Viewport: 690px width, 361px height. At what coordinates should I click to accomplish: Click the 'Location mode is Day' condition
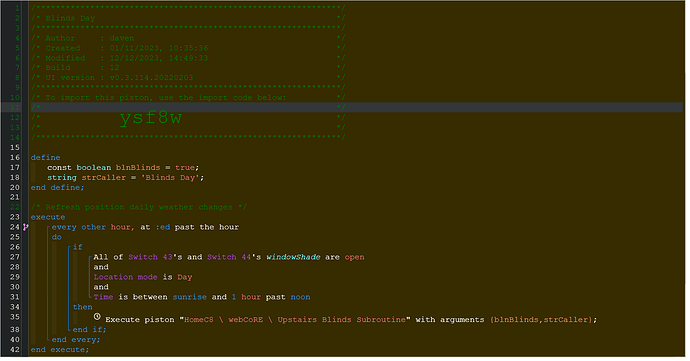click(x=143, y=277)
